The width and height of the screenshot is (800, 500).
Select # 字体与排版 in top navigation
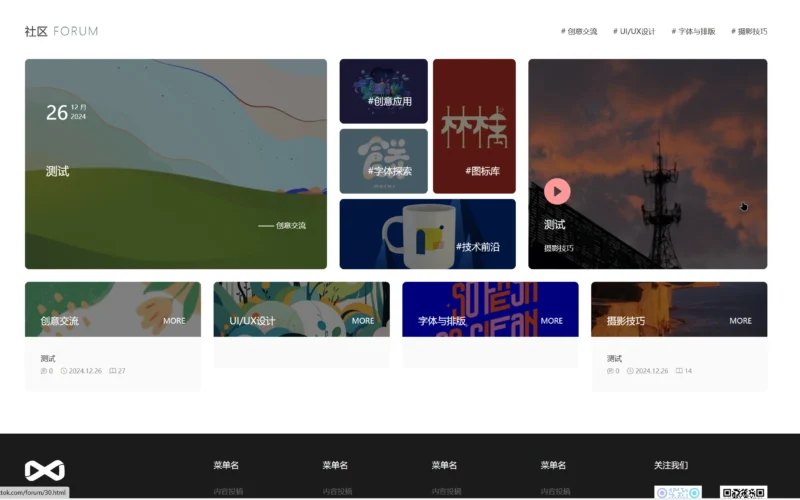point(693,31)
